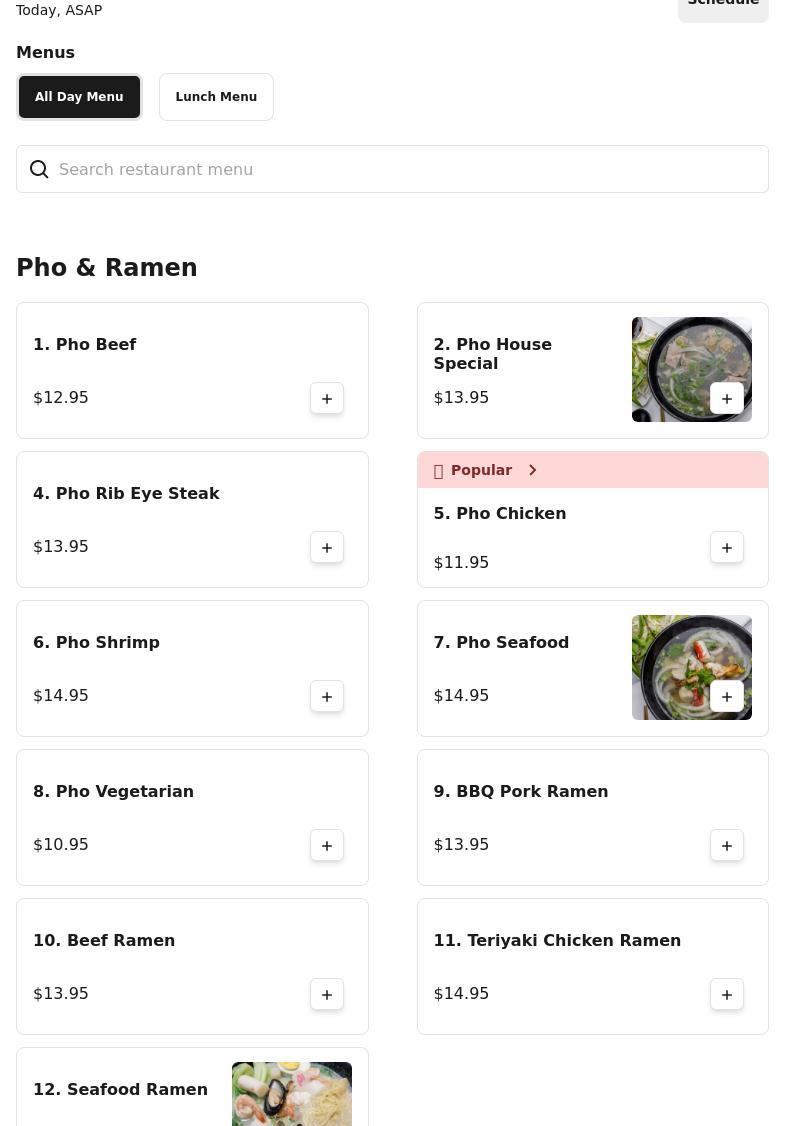Click the Schedule button
The height and width of the screenshot is (1126, 785).
722,5
